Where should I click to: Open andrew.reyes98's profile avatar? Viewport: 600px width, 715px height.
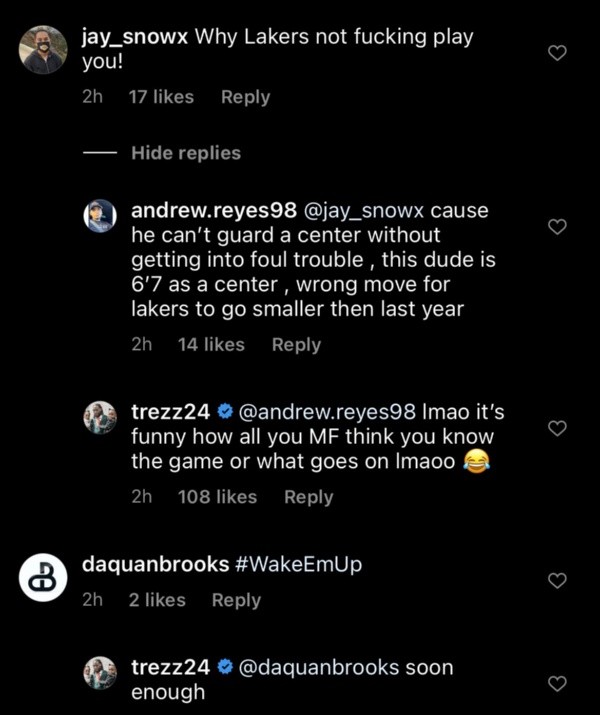tap(100, 216)
